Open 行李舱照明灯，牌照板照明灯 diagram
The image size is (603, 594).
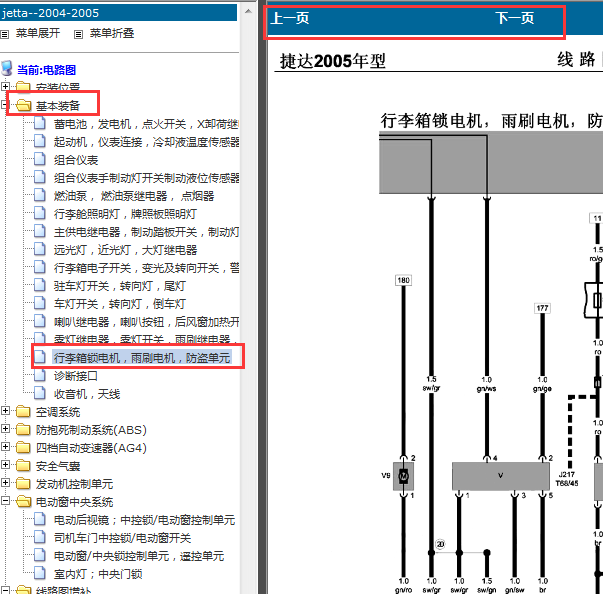(x=125, y=214)
